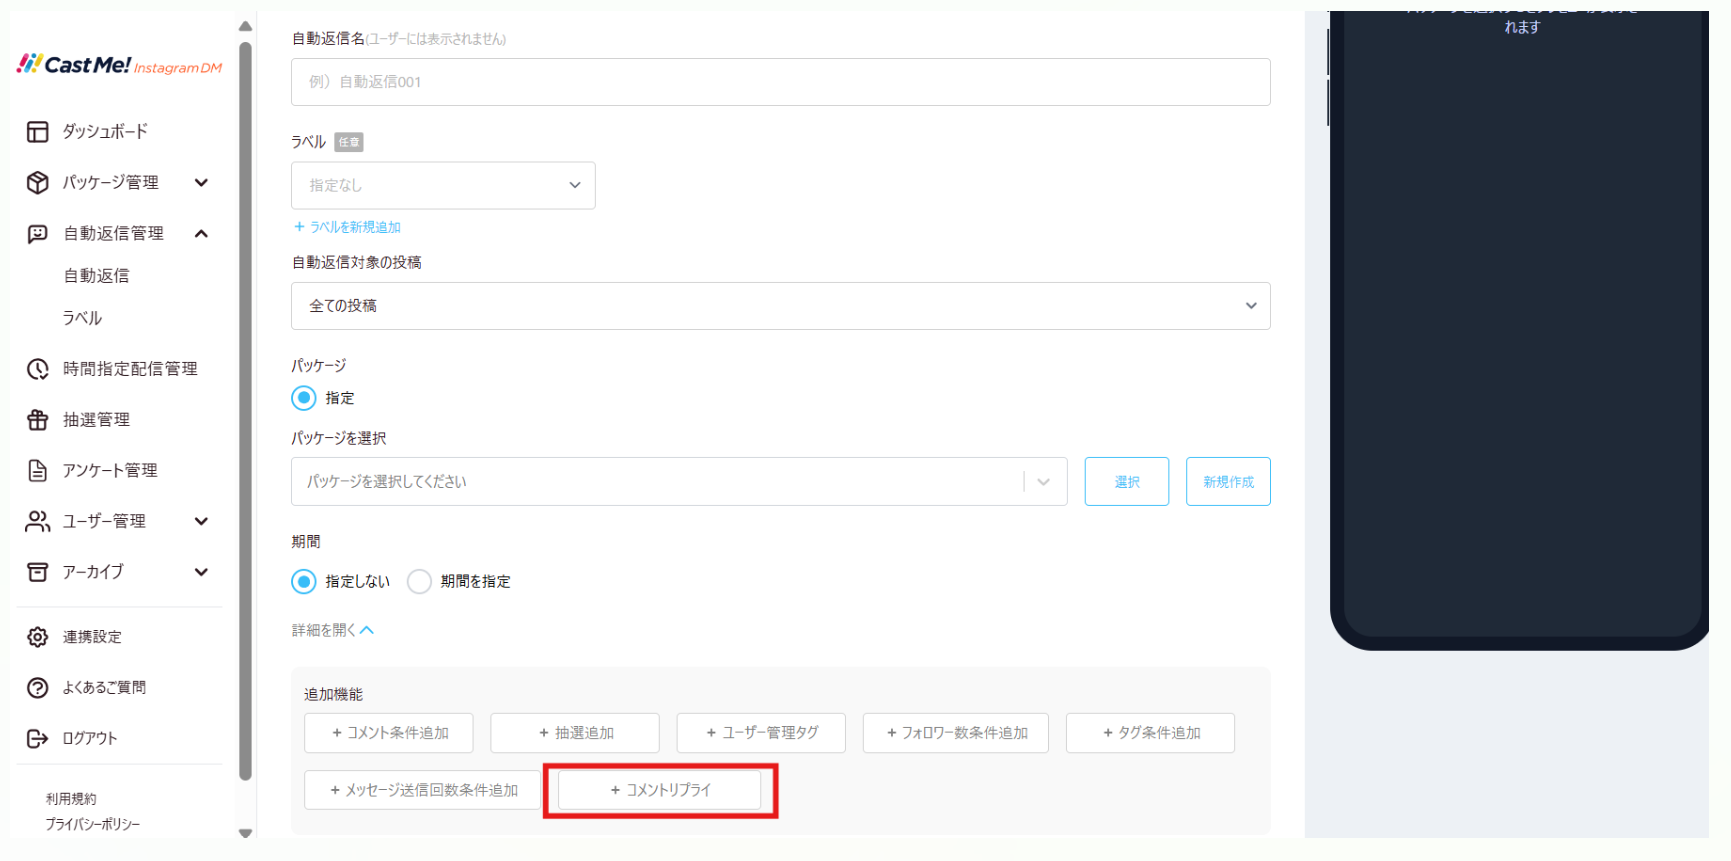Viewport: 1731px width, 861px height.
Task: Select the パッケージ 指定 radio button
Action: [x=304, y=398]
